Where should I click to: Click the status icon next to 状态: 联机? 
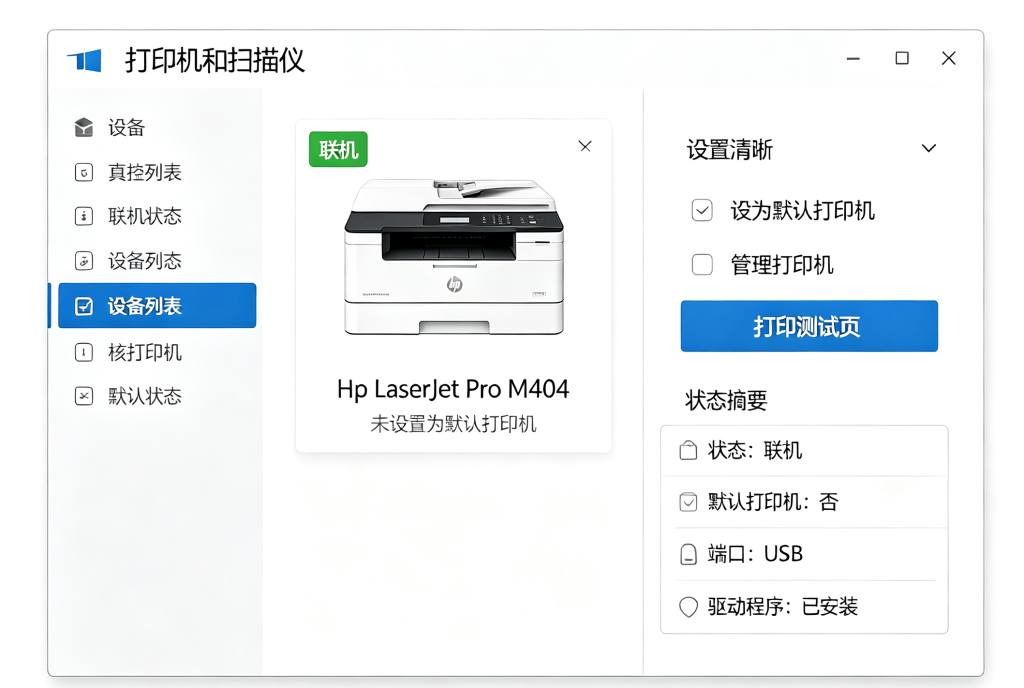[x=688, y=450]
